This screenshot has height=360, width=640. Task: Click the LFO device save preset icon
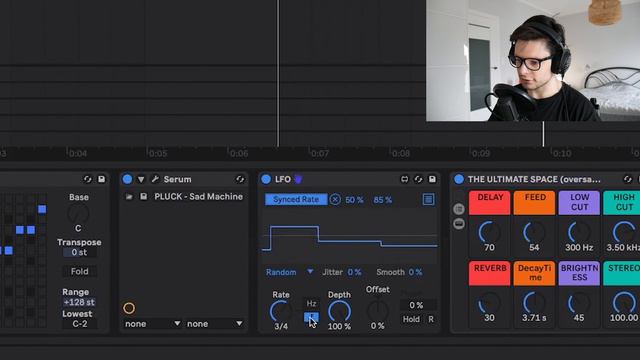point(432,179)
